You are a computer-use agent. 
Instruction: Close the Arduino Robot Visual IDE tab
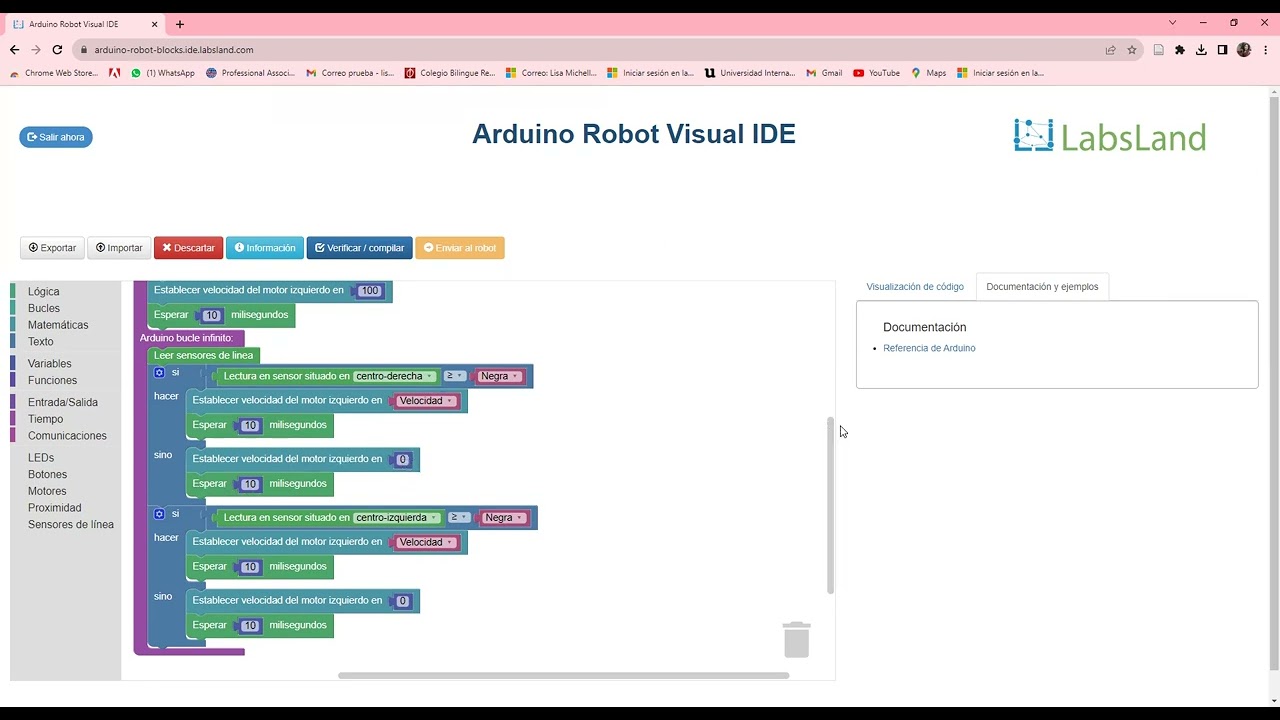(x=155, y=24)
